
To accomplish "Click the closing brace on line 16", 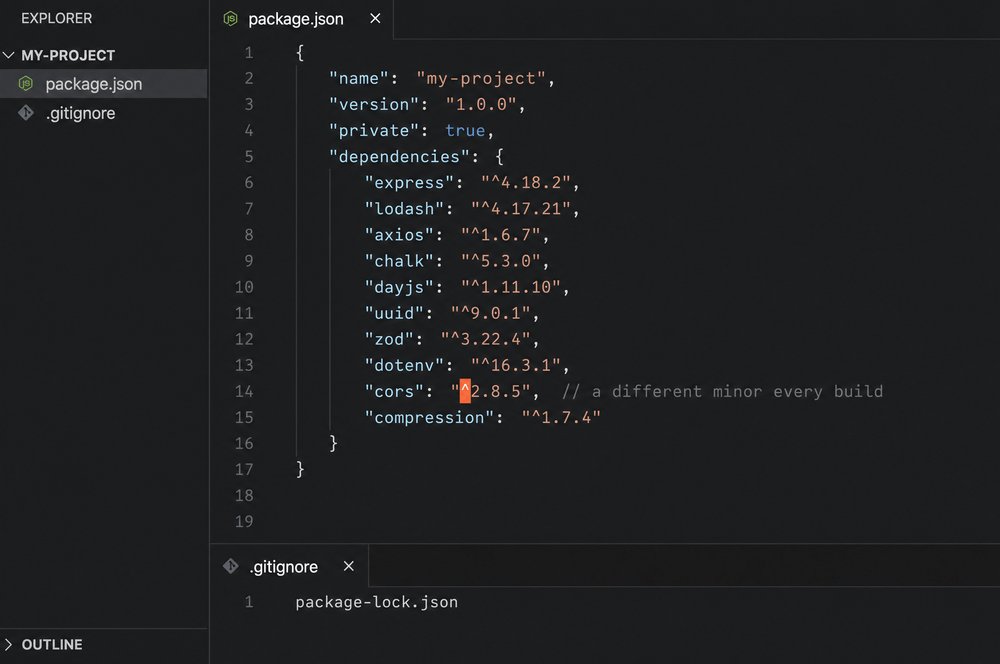I will (x=333, y=443).
